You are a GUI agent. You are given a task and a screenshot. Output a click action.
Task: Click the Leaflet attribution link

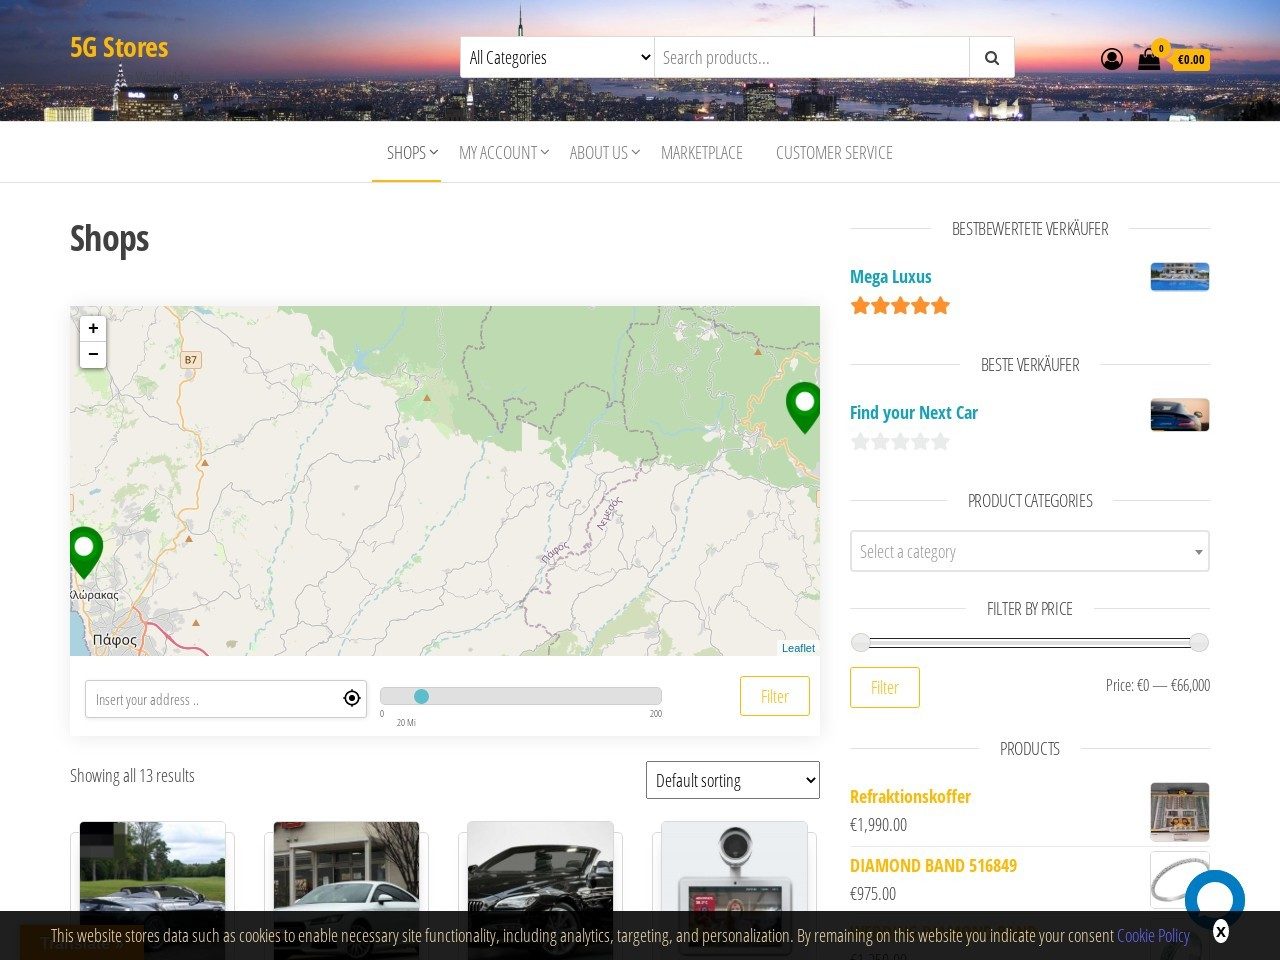[x=798, y=648]
